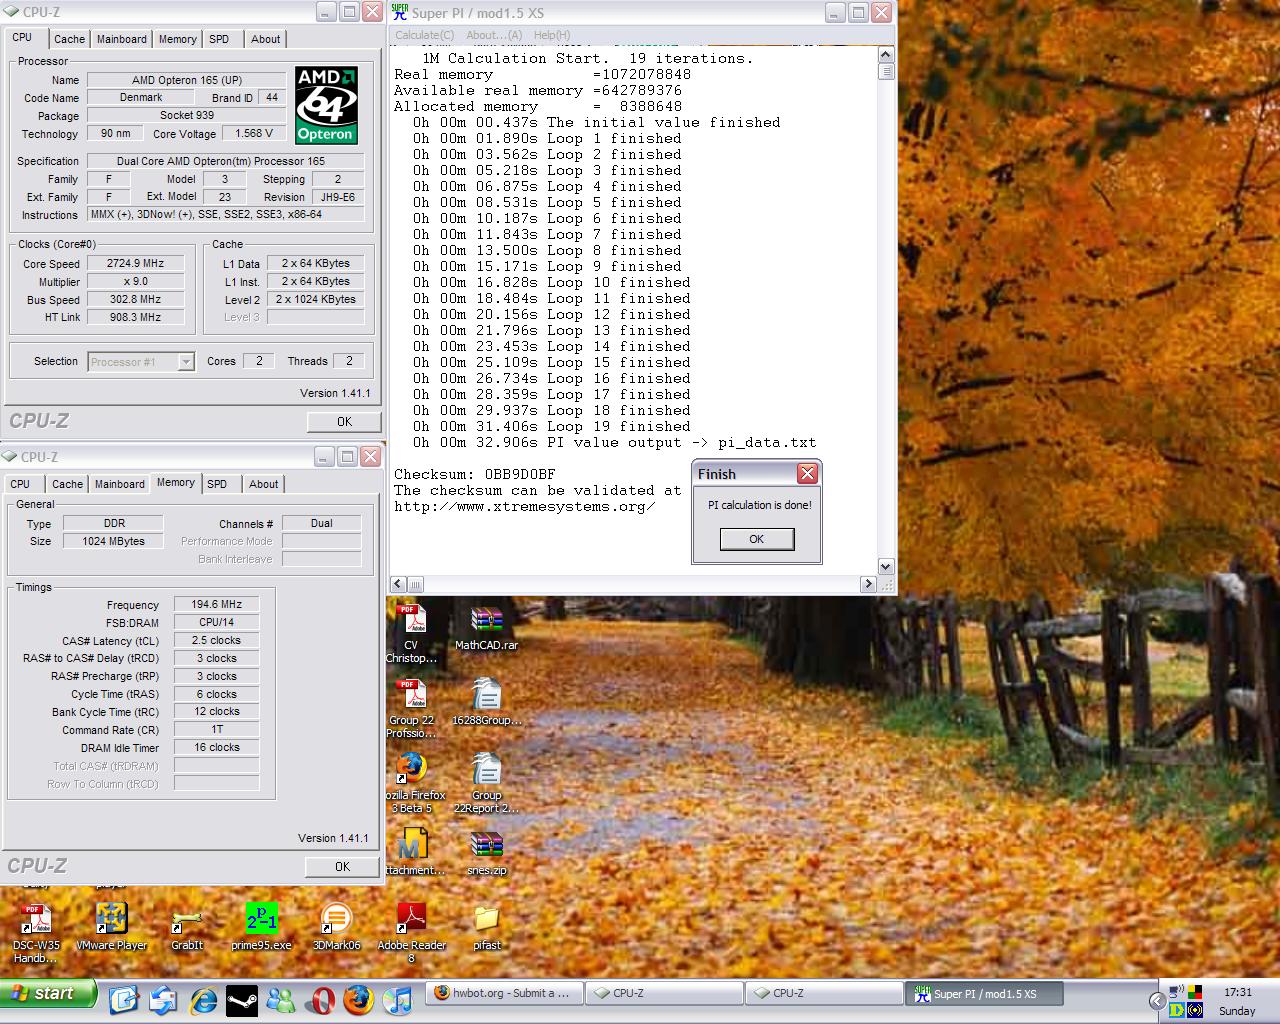This screenshot has height=1024, width=1280.
Task: Open Mainboard tab in bottom CPU-Z window
Action: (119, 484)
